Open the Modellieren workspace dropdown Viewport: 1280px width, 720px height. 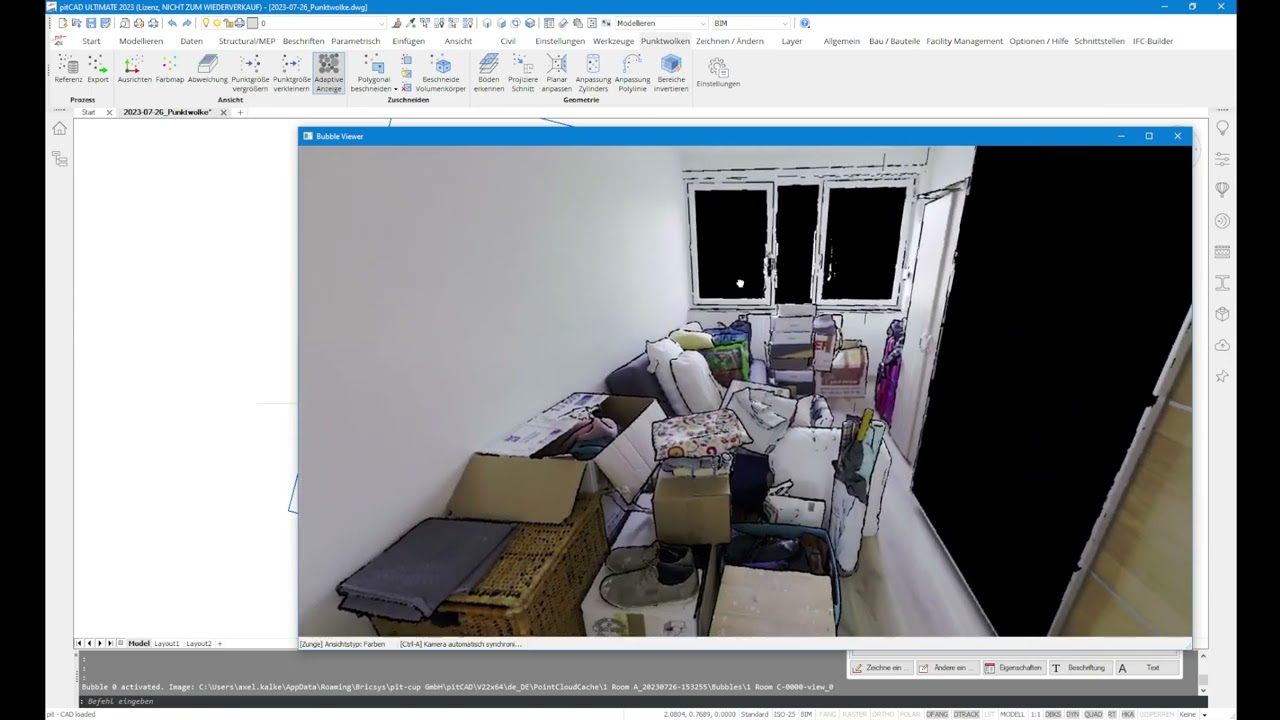pos(660,23)
